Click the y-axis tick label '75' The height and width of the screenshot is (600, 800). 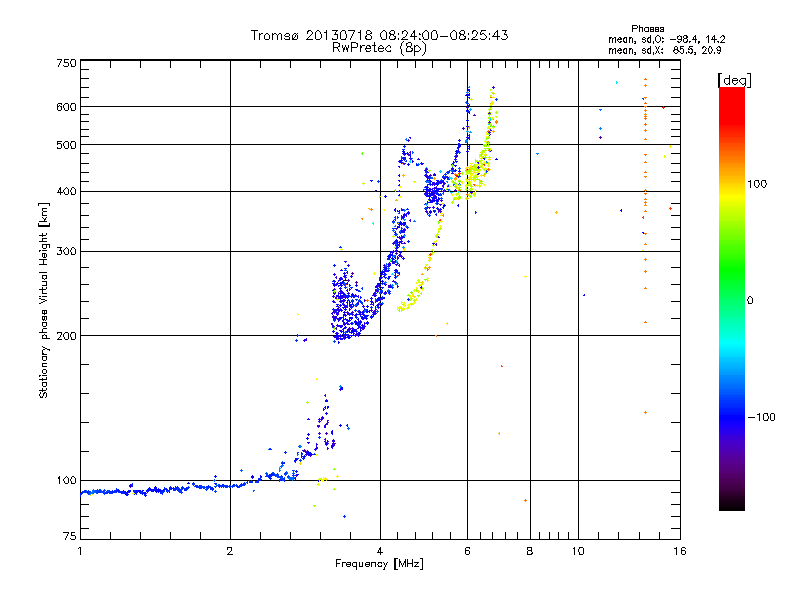click(70, 536)
